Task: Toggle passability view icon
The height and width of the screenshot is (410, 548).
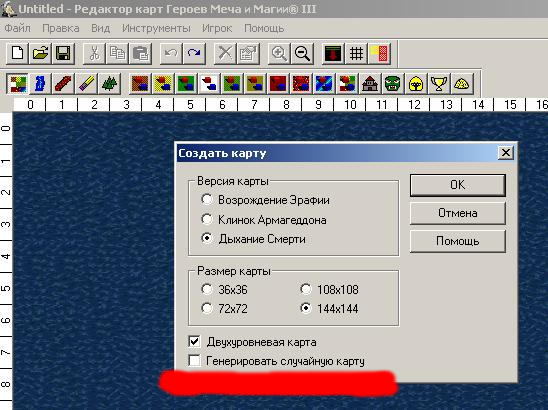Action: pyautogui.click(x=379, y=53)
